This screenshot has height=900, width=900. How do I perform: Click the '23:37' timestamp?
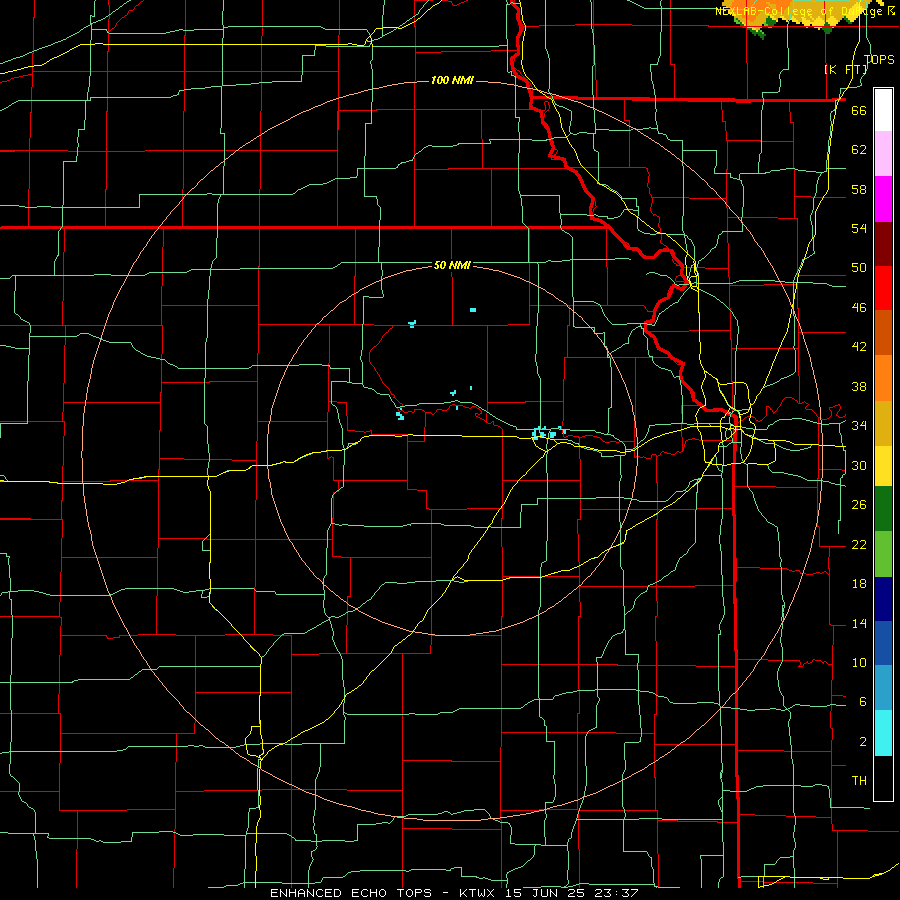tap(616, 893)
